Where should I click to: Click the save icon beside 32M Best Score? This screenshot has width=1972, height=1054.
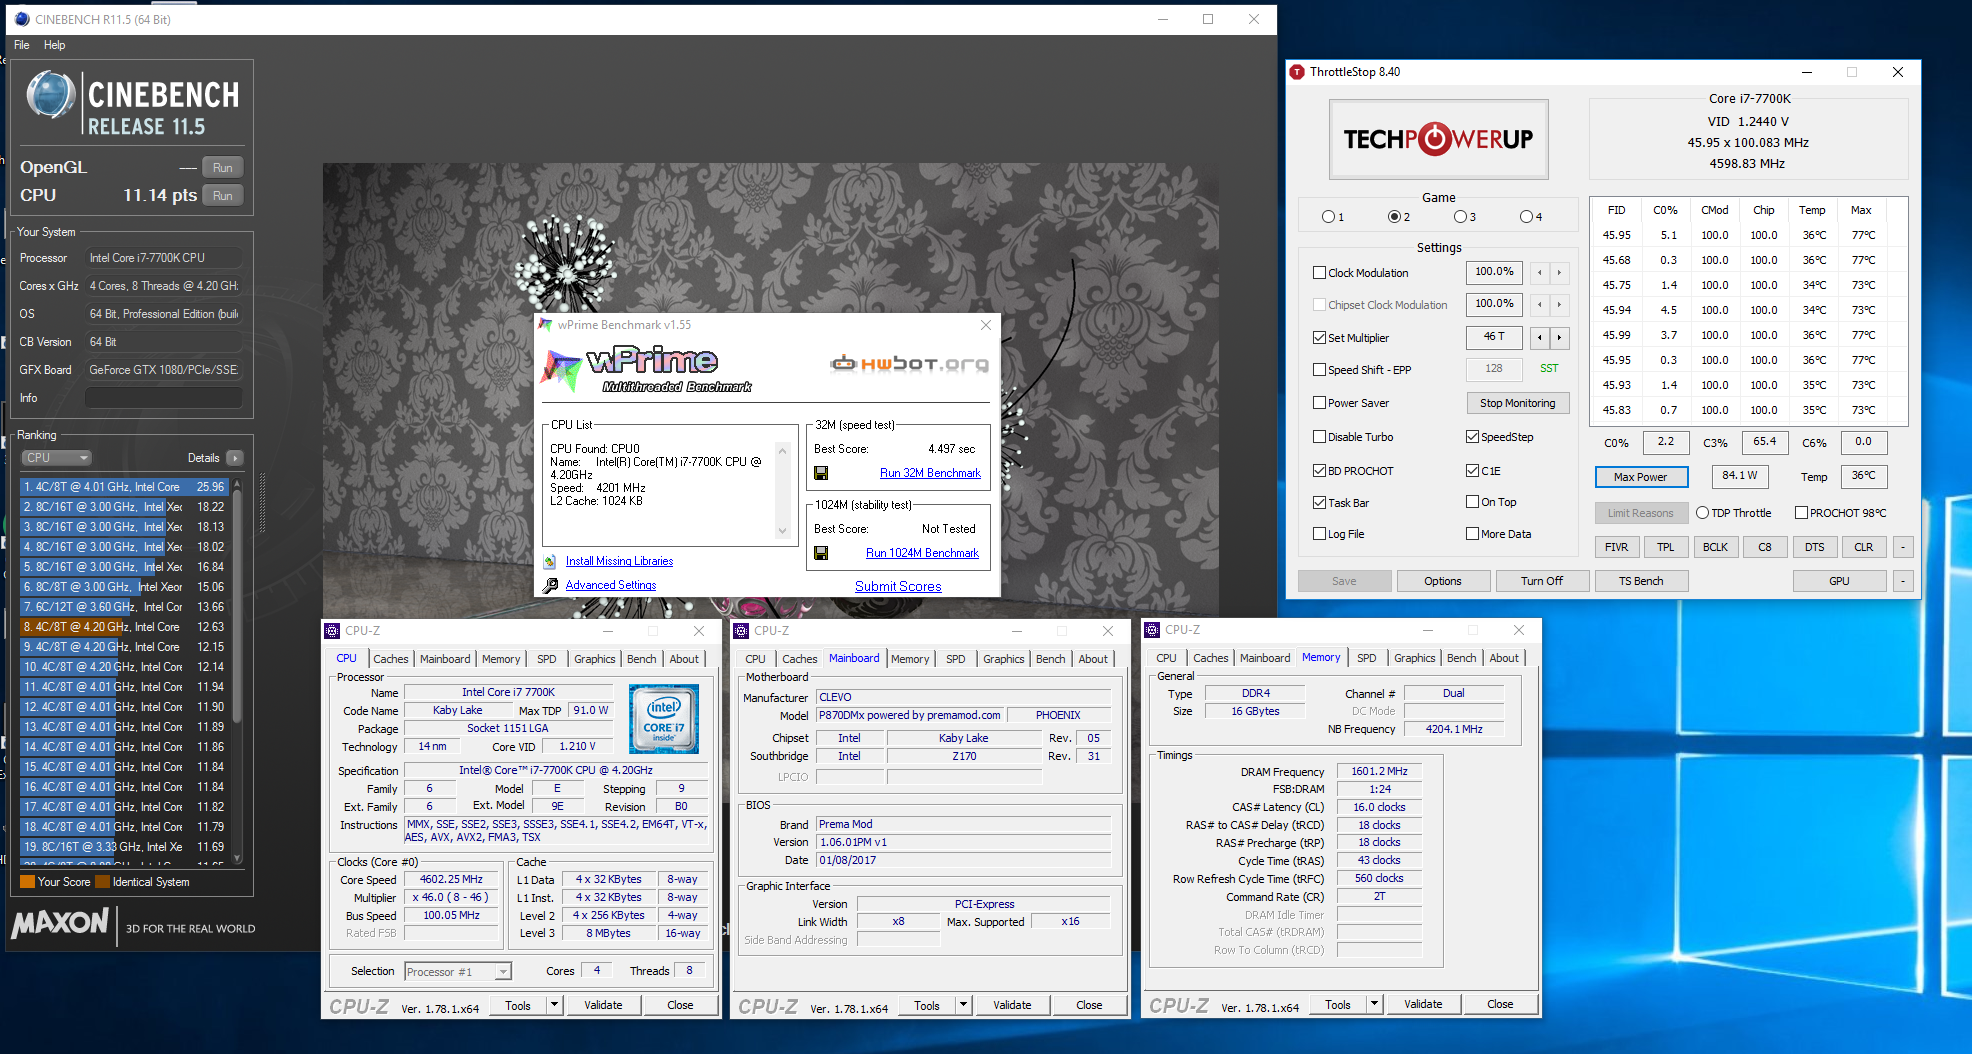(x=821, y=473)
